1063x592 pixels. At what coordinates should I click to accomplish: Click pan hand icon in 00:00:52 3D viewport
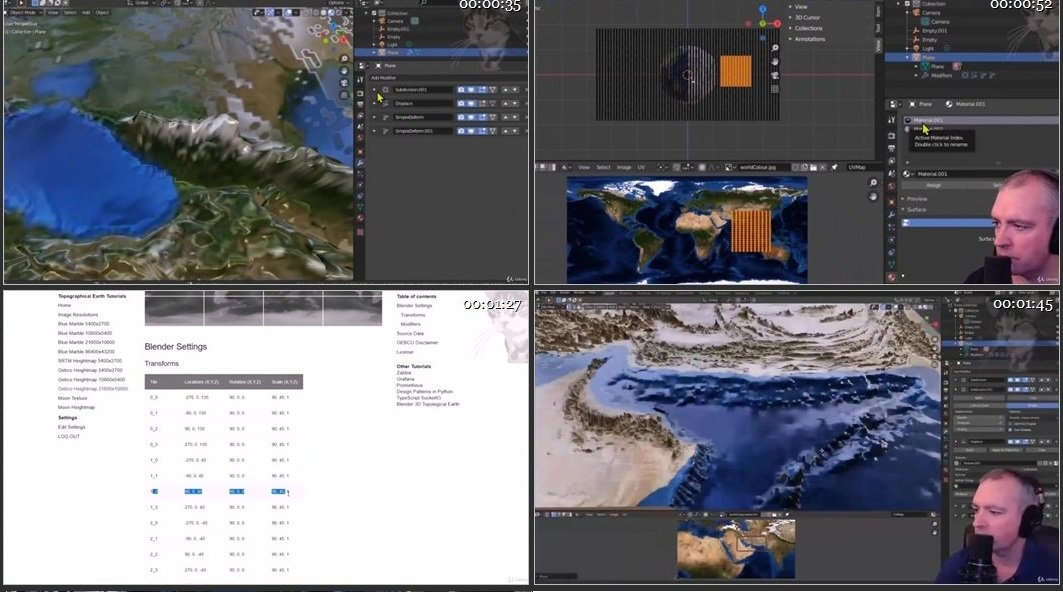(x=775, y=62)
